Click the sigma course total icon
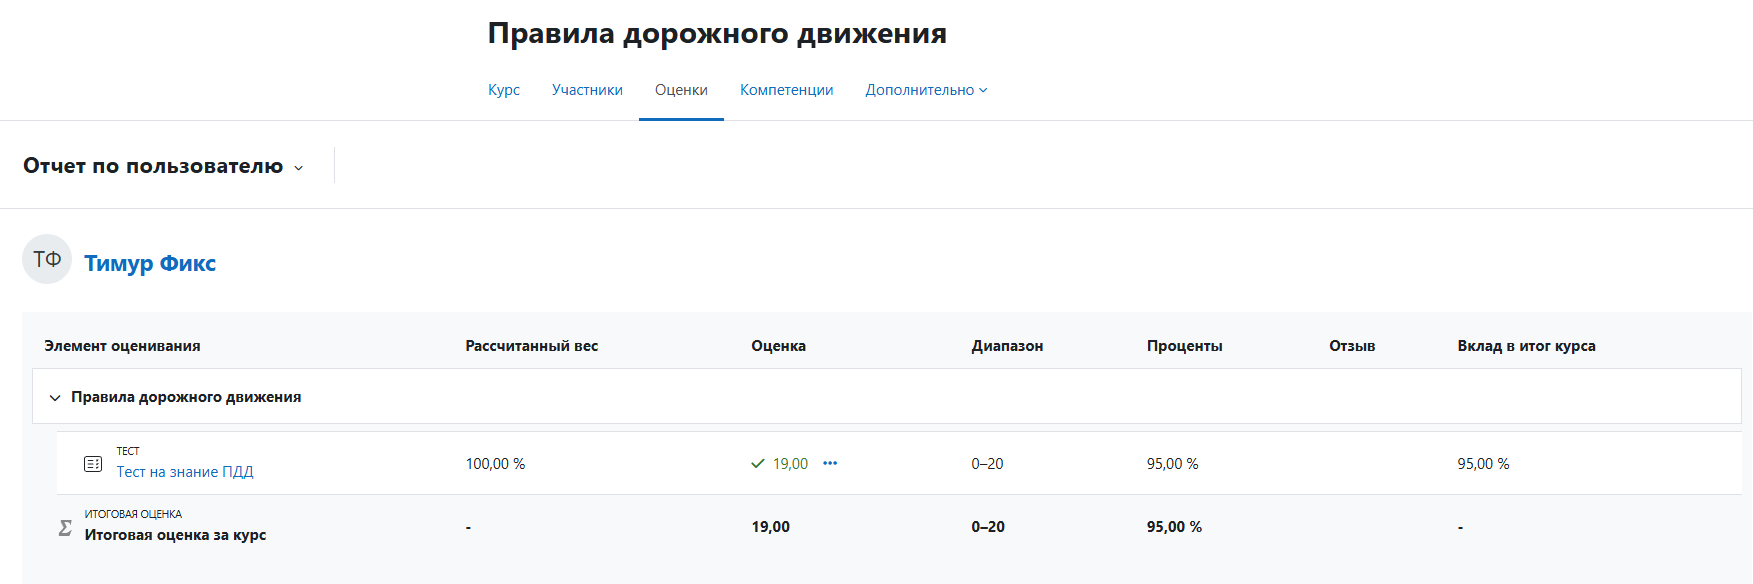 click(65, 527)
